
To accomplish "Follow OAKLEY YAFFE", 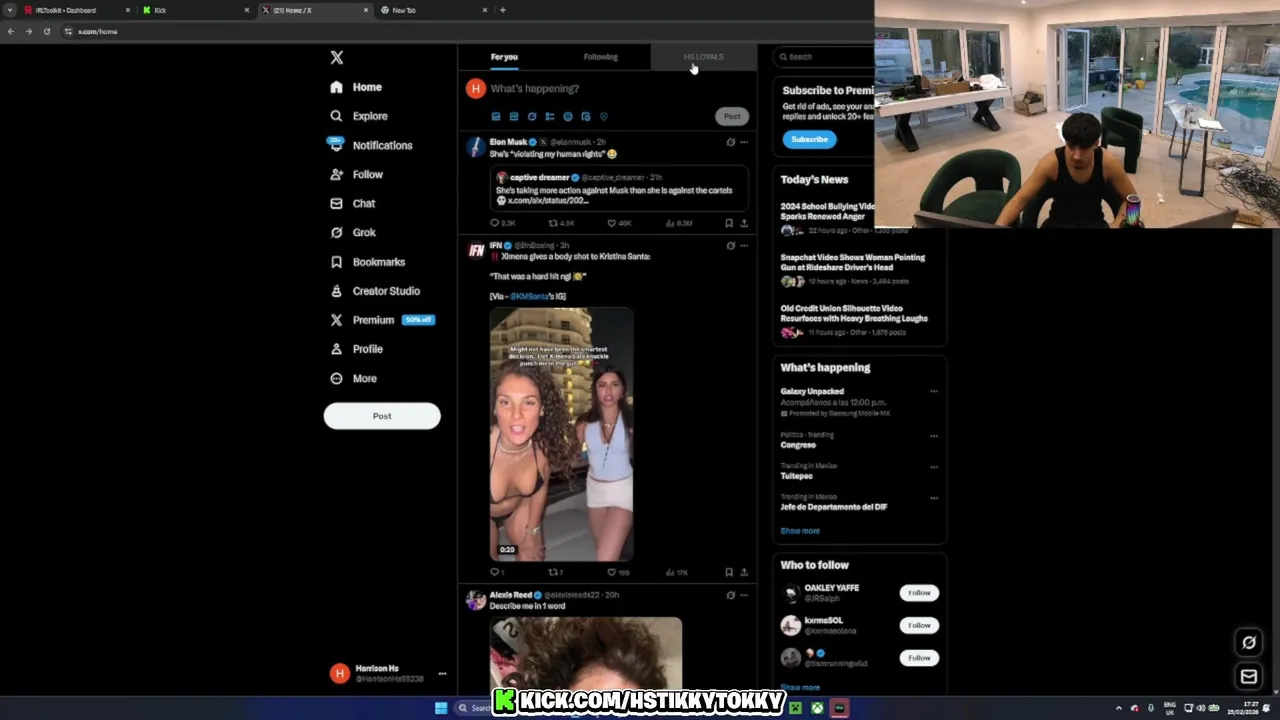I will (x=919, y=593).
